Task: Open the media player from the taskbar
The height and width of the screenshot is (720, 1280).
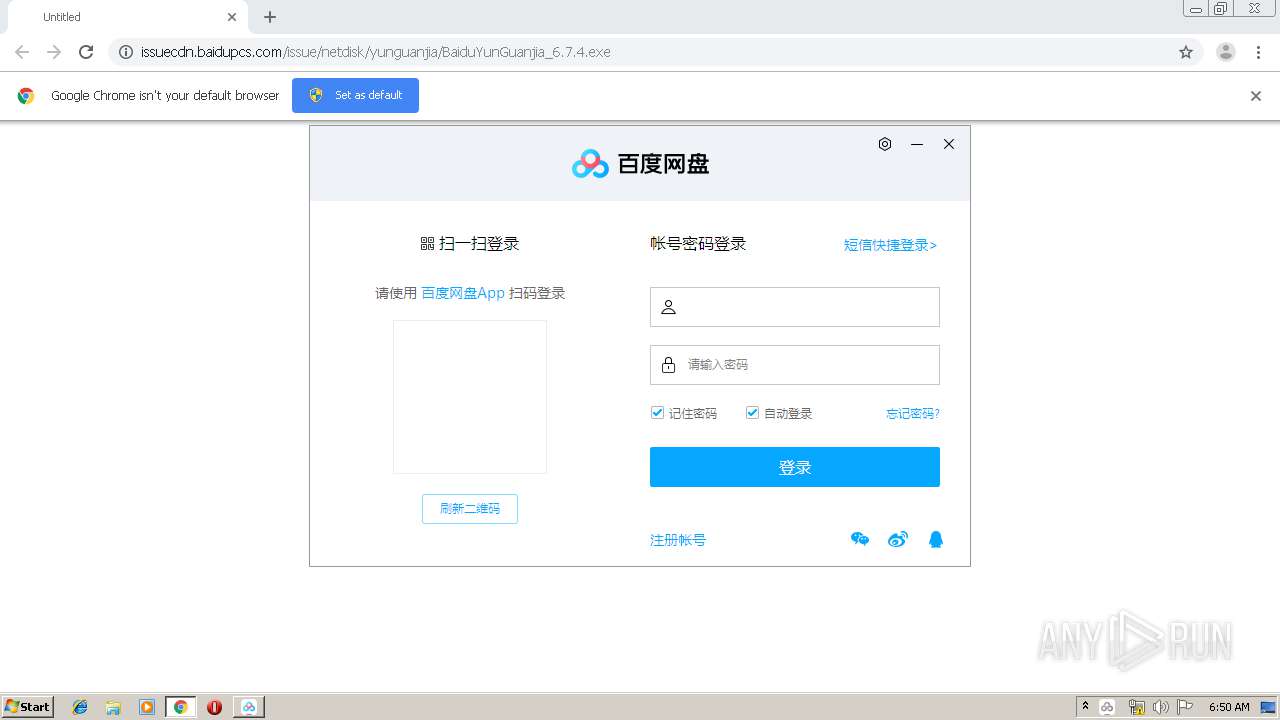Action: pyautogui.click(x=147, y=707)
